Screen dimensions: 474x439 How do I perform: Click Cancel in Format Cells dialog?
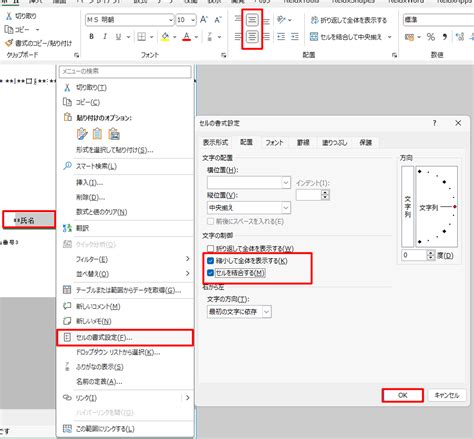447,395
